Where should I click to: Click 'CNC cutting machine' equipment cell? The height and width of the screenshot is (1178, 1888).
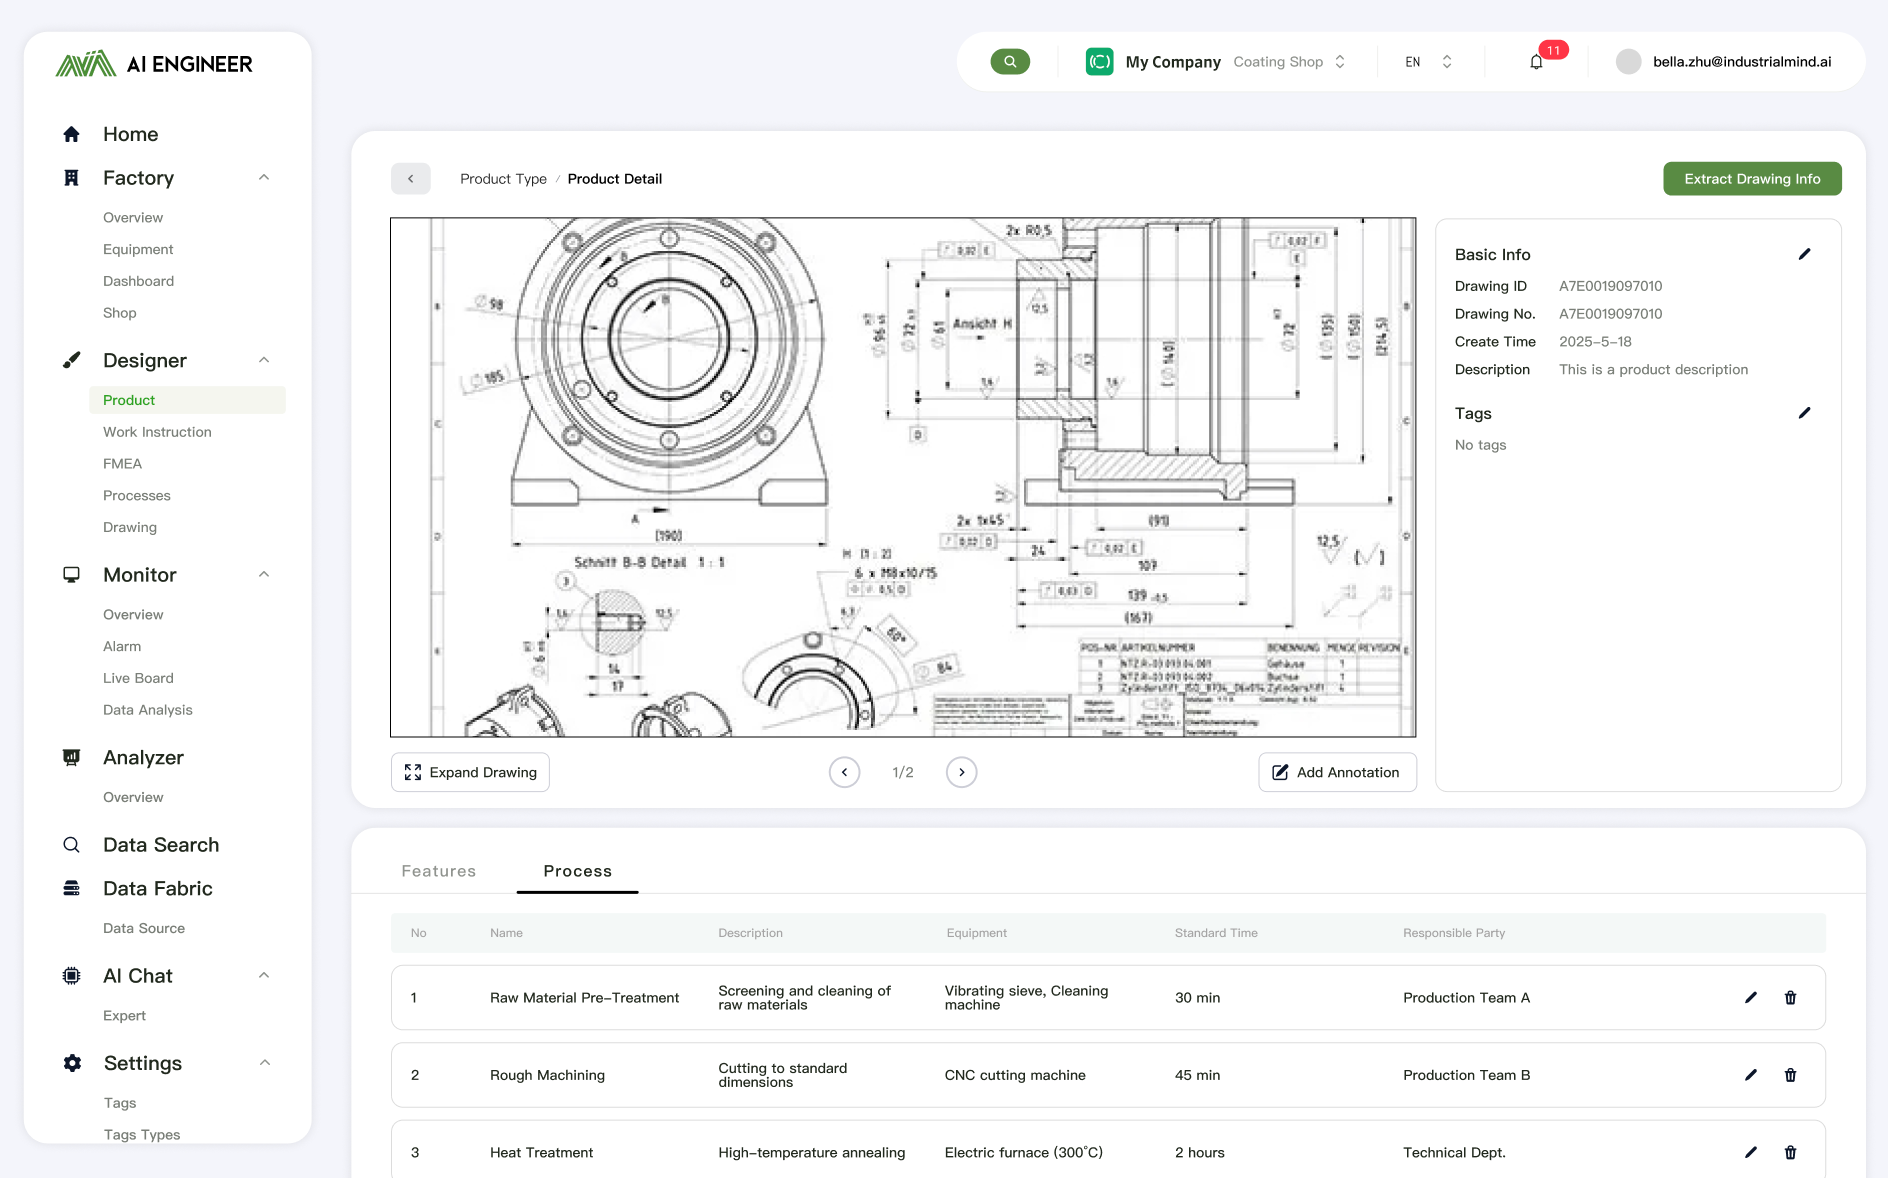(x=1015, y=1075)
